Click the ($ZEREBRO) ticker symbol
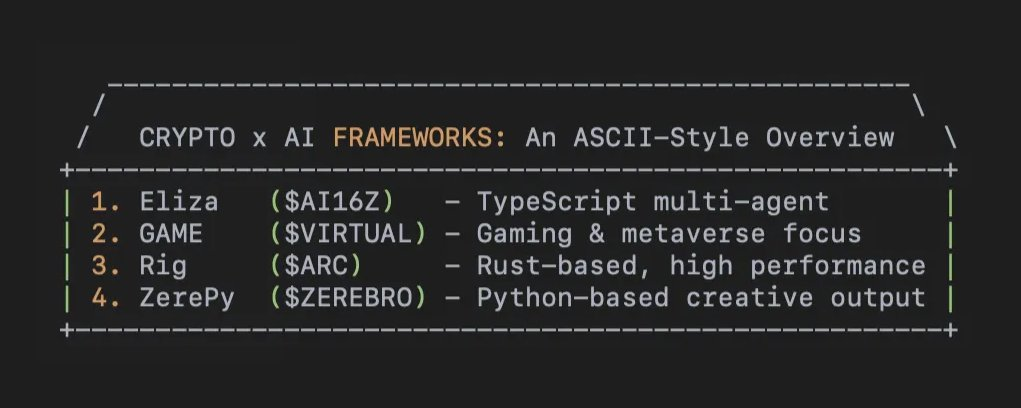Image resolution: width=1021 pixels, height=408 pixels. (348, 298)
